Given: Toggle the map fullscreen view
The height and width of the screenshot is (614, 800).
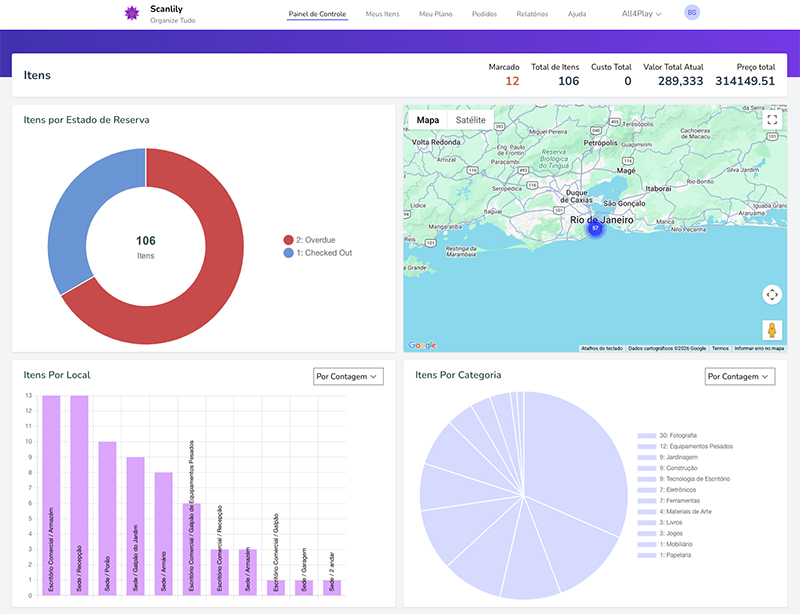Looking at the screenshot, I should 772,120.
